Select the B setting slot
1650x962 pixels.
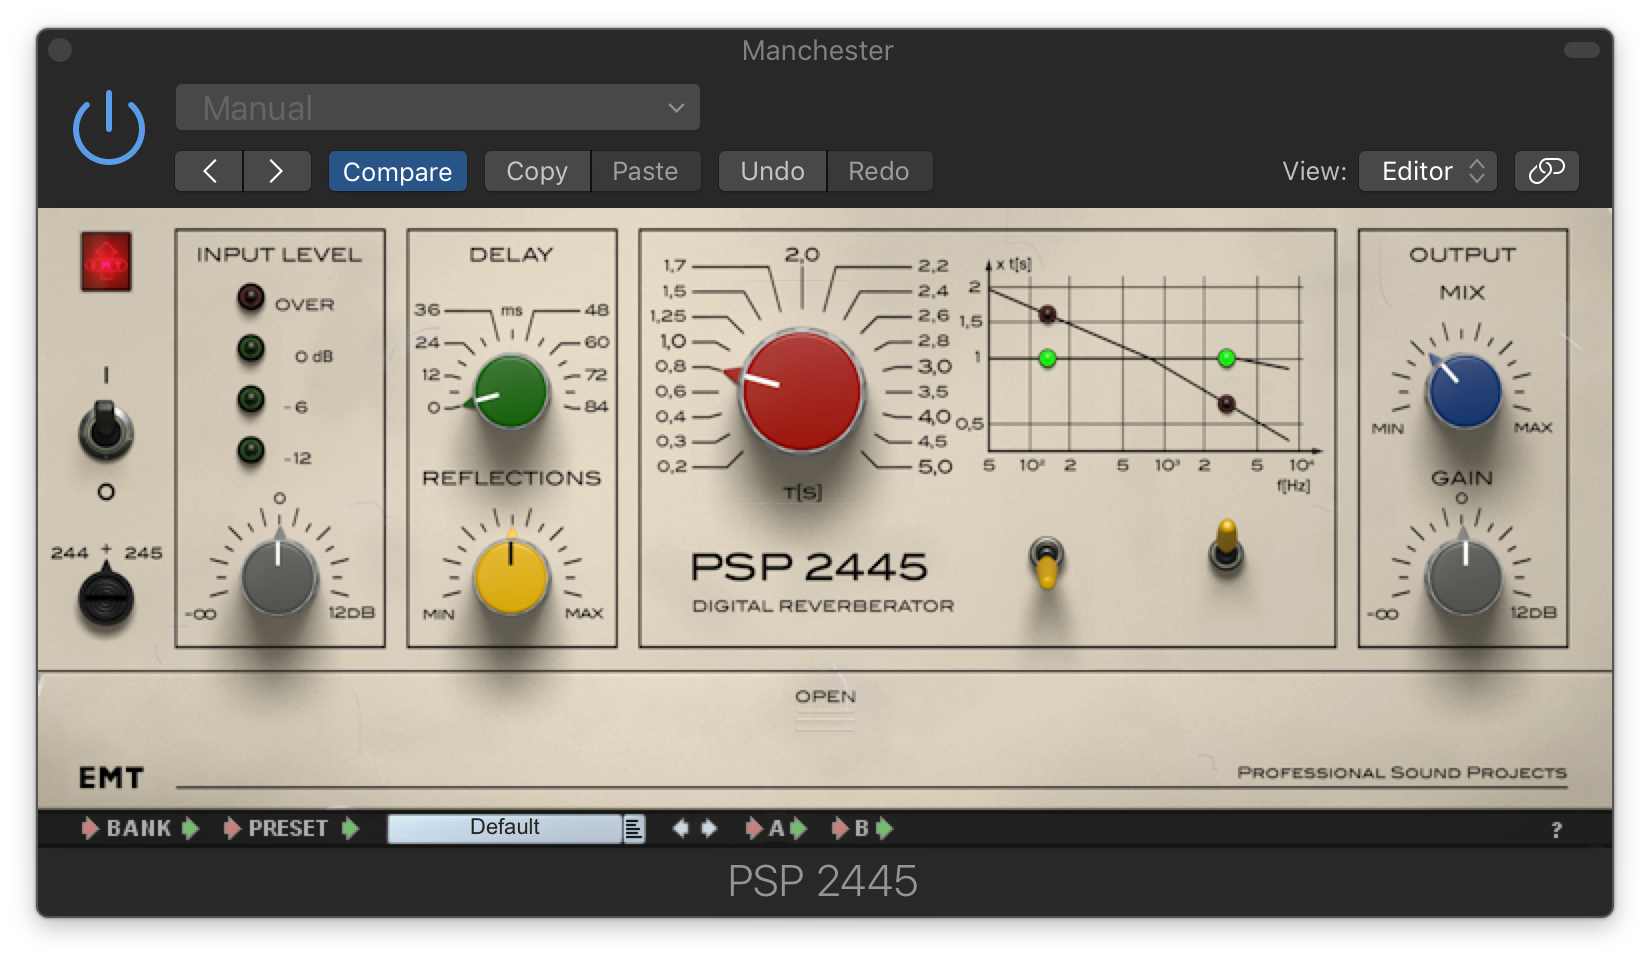(862, 828)
